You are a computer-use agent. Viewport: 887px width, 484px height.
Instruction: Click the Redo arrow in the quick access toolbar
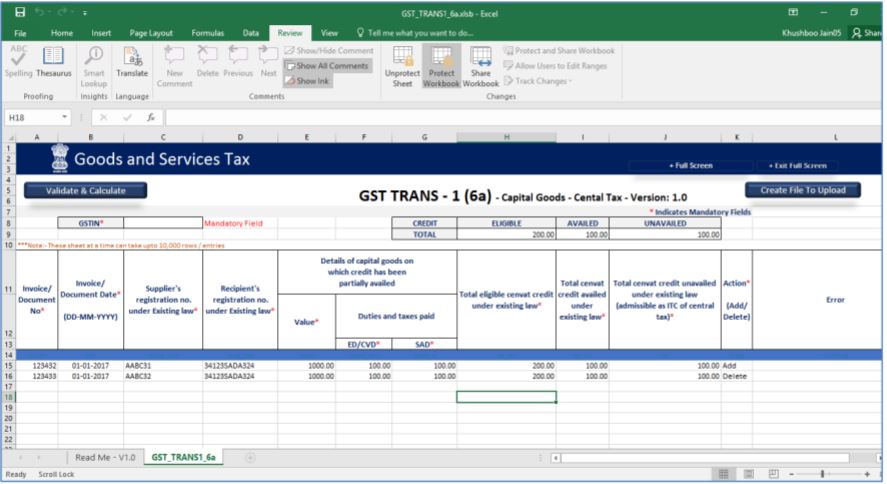pyautogui.click(x=60, y=12)
